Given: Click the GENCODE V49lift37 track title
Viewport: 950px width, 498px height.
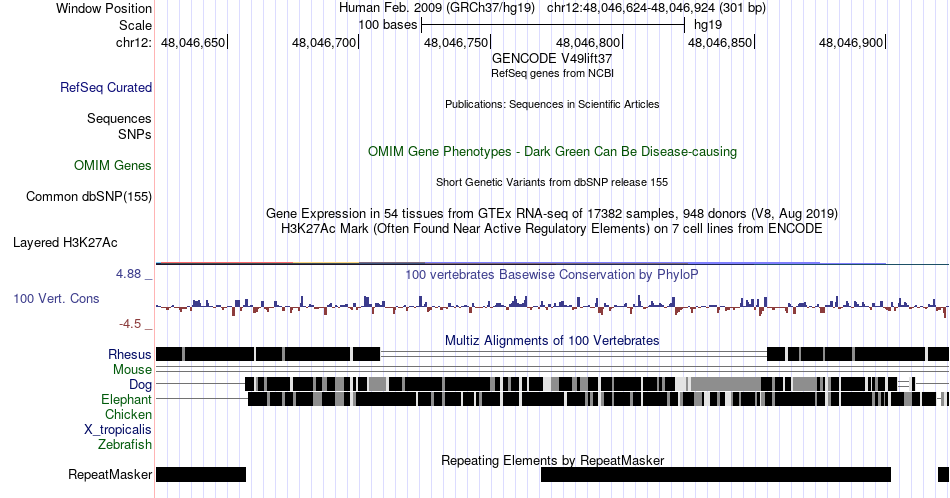Looking at the screenshot, I should pos(552,59).
